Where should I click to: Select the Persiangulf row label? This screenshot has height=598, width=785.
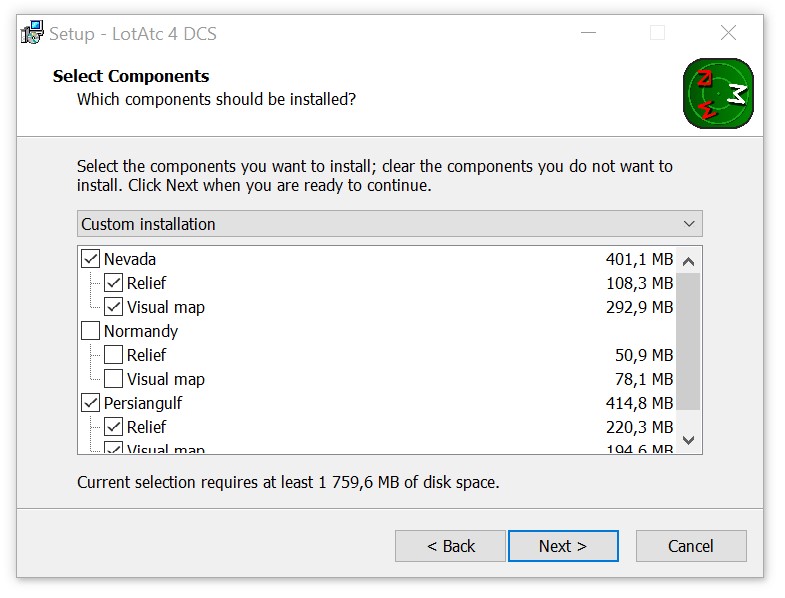(143, 403)
